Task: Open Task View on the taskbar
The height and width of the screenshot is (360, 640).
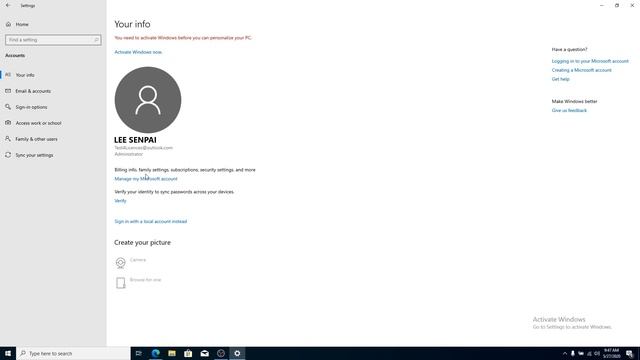Action: pyautogui.click(x=139, y=353)
